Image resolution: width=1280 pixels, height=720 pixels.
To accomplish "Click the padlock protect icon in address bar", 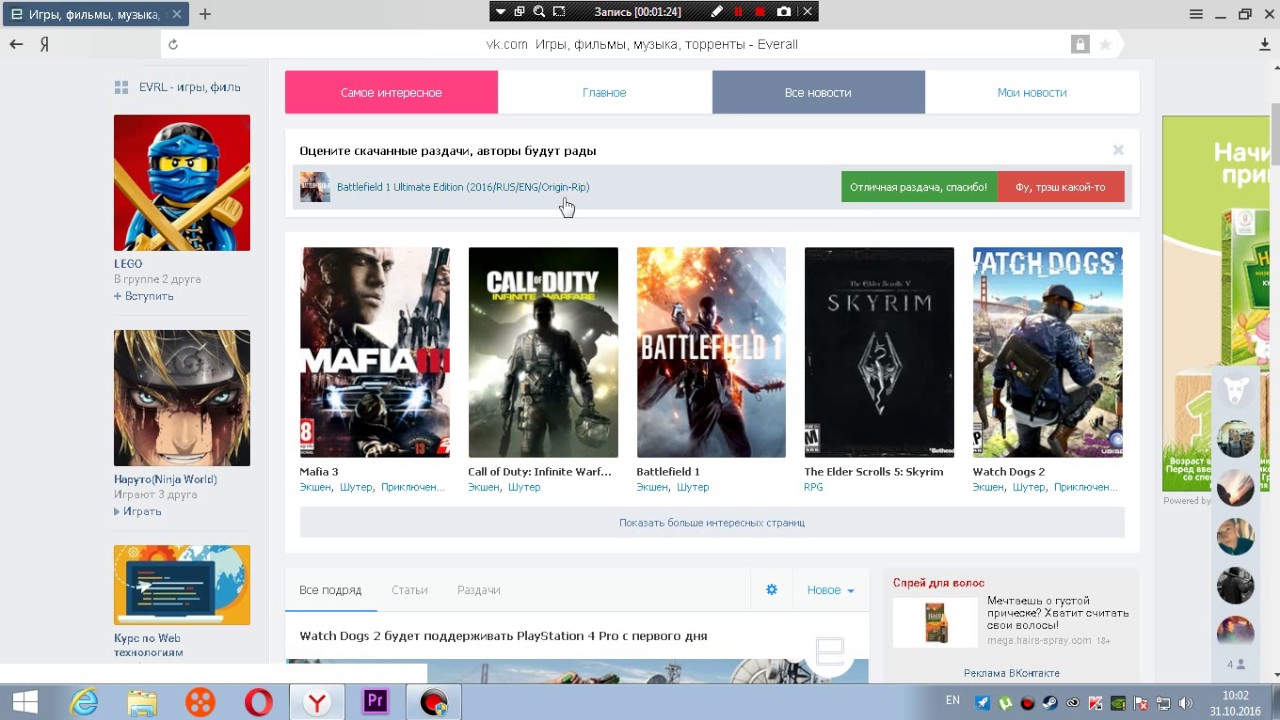I will coord(1080,44).
